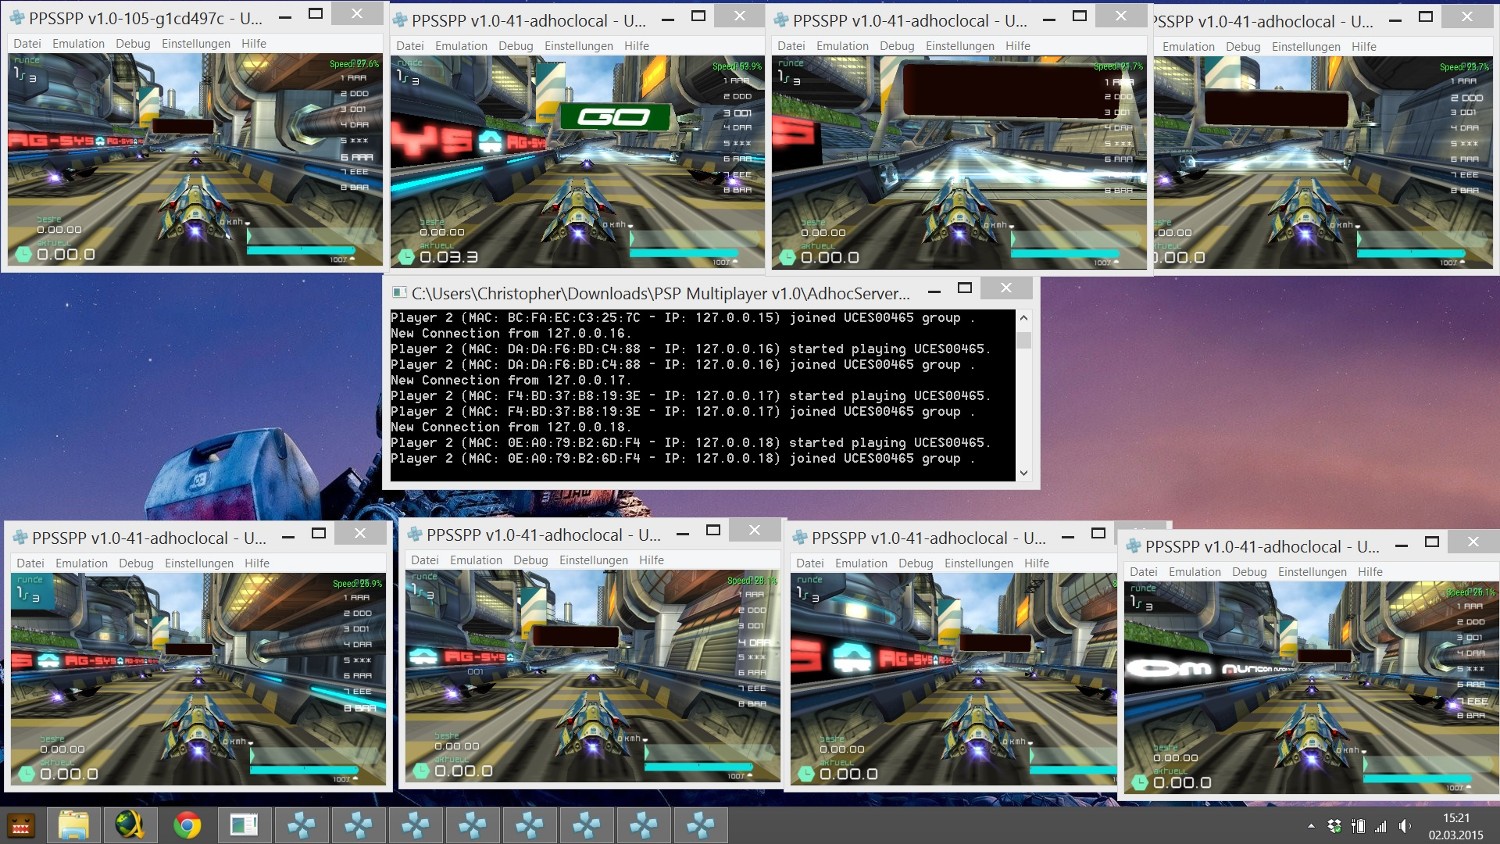Open Debug menu in third top-row PPSSPP window
The height and width of the screenshot is (844, 1500).
897,46
